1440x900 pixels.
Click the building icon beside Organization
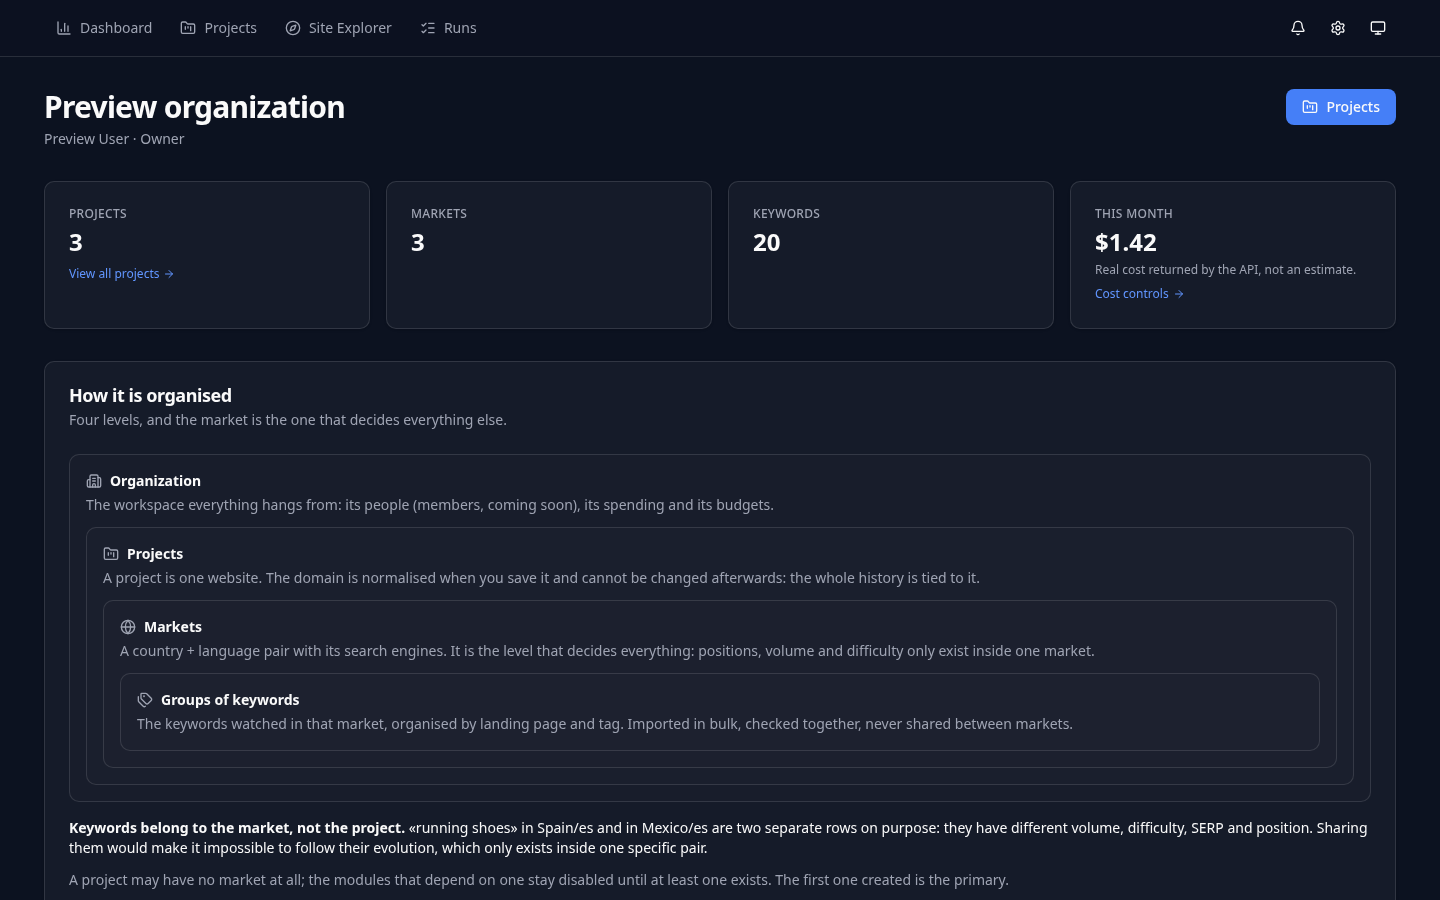tap(94, 481)
